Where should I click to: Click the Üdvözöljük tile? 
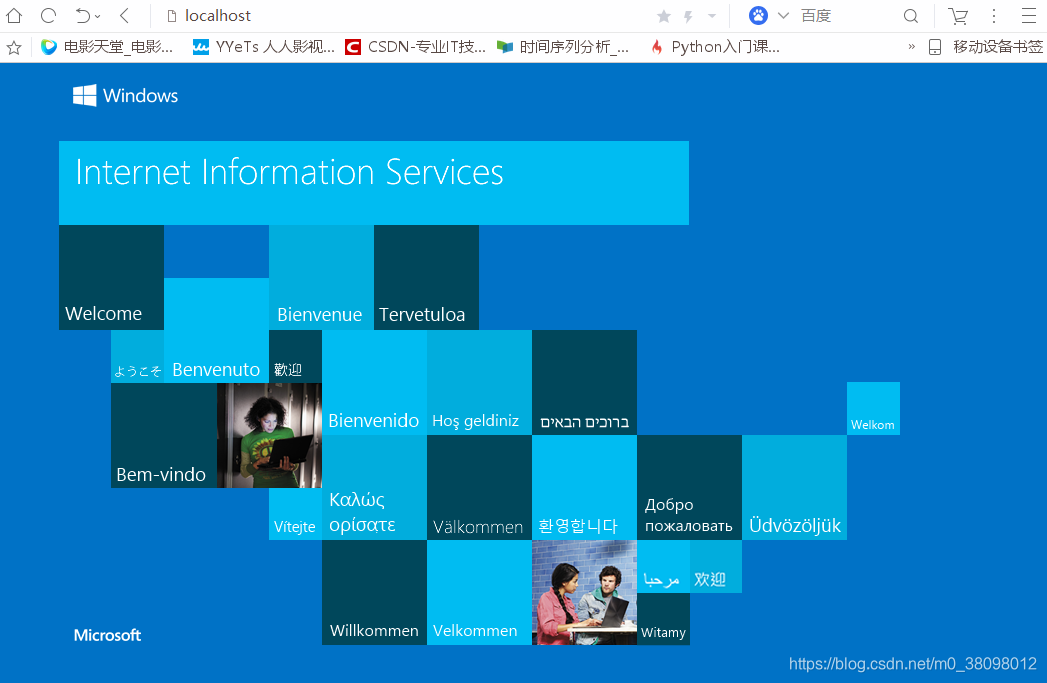[x=795, y=487]
